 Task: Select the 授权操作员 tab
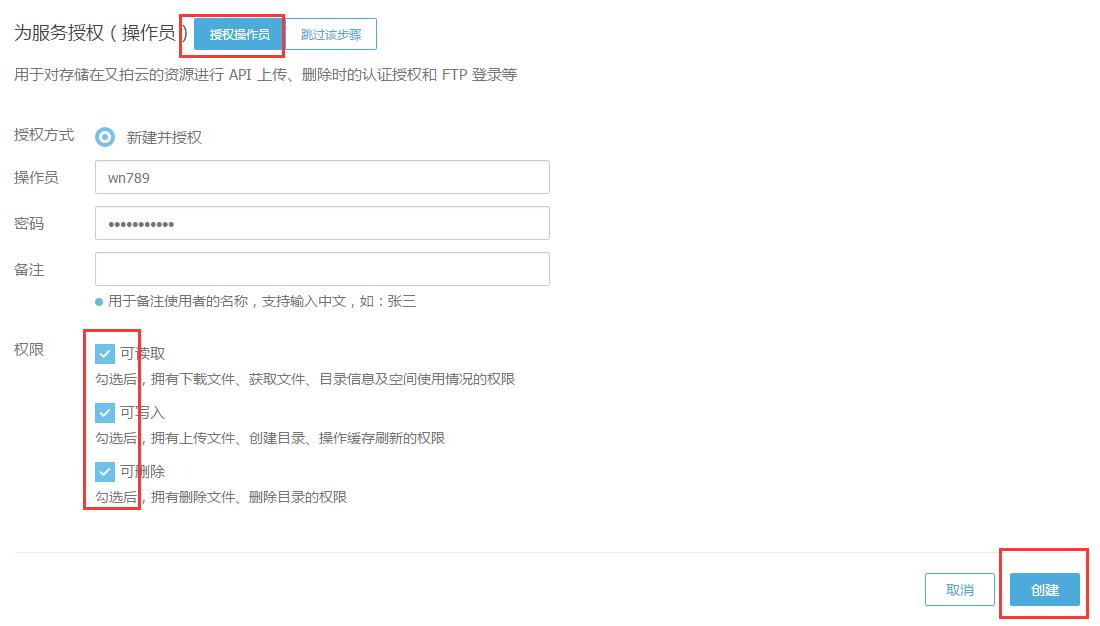[x=238, y=34]
